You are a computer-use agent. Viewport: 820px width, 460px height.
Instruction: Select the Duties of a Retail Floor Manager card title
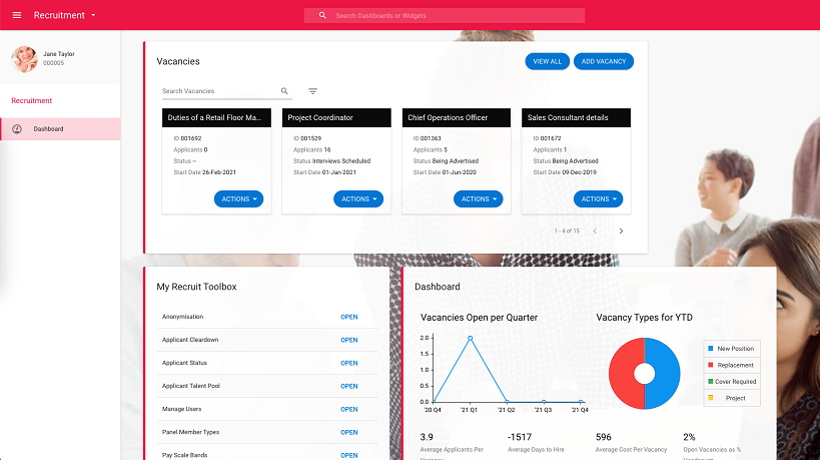point(214,118)
